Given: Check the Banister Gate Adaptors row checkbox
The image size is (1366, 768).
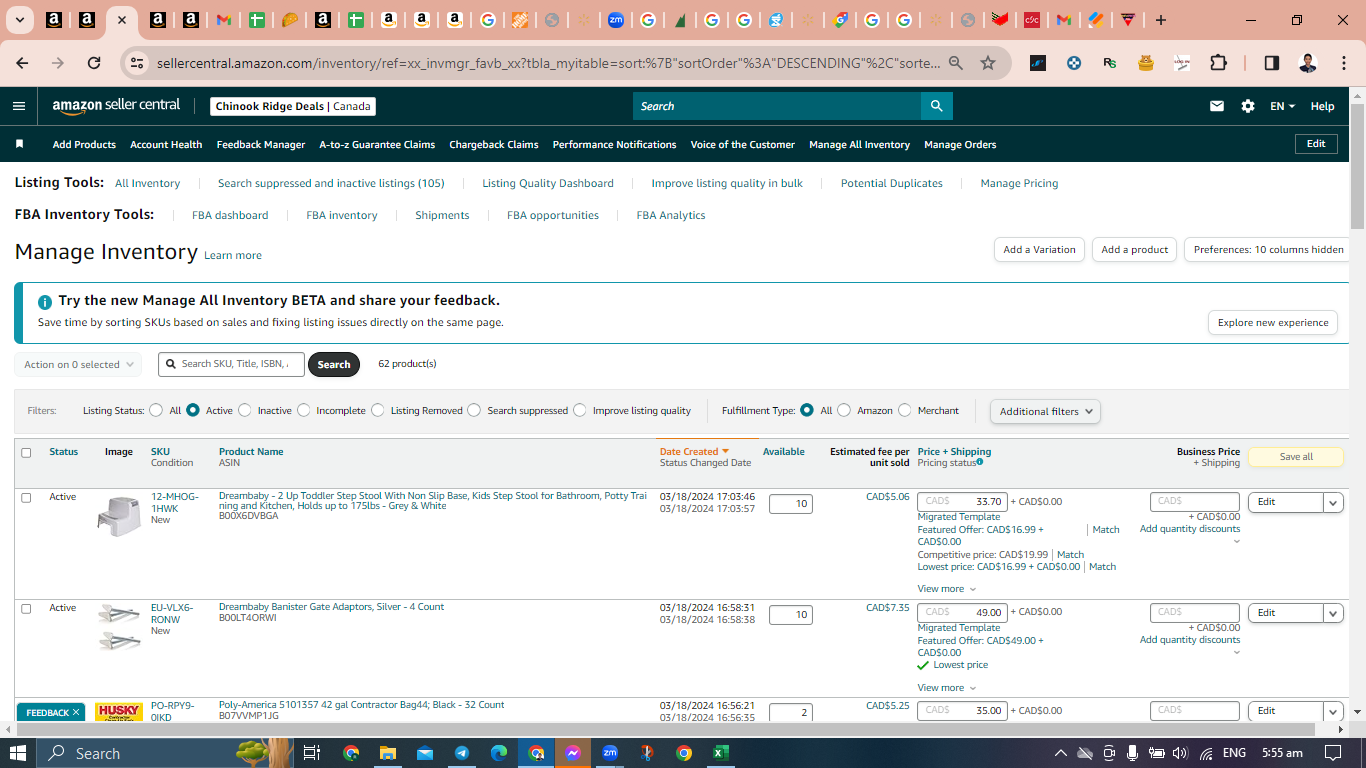Looking at the screenshot, I should click(26, 608).
